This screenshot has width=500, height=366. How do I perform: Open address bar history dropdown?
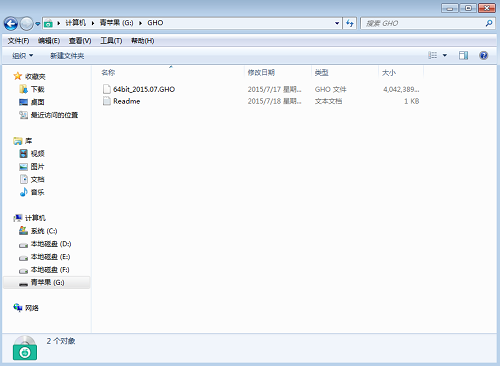[337, 23]
